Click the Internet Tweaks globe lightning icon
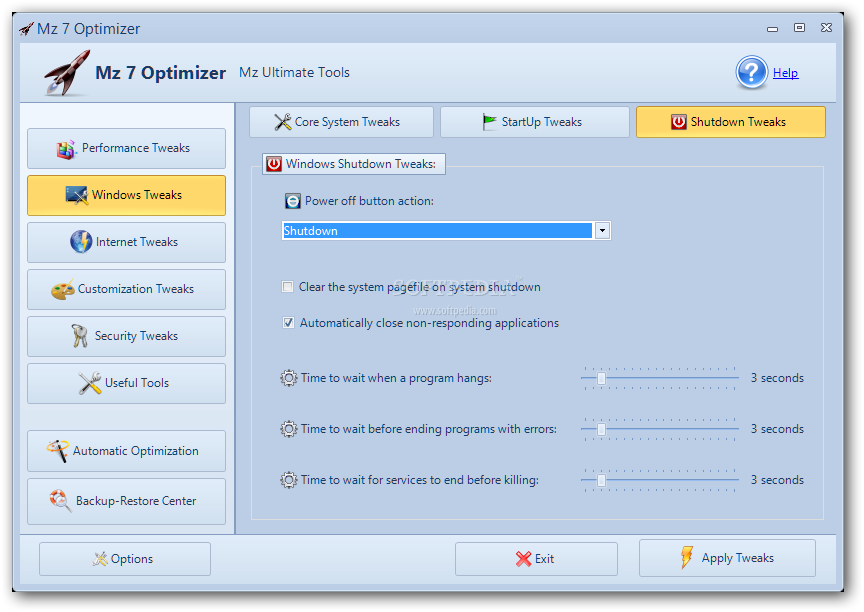 pos(81,242)
